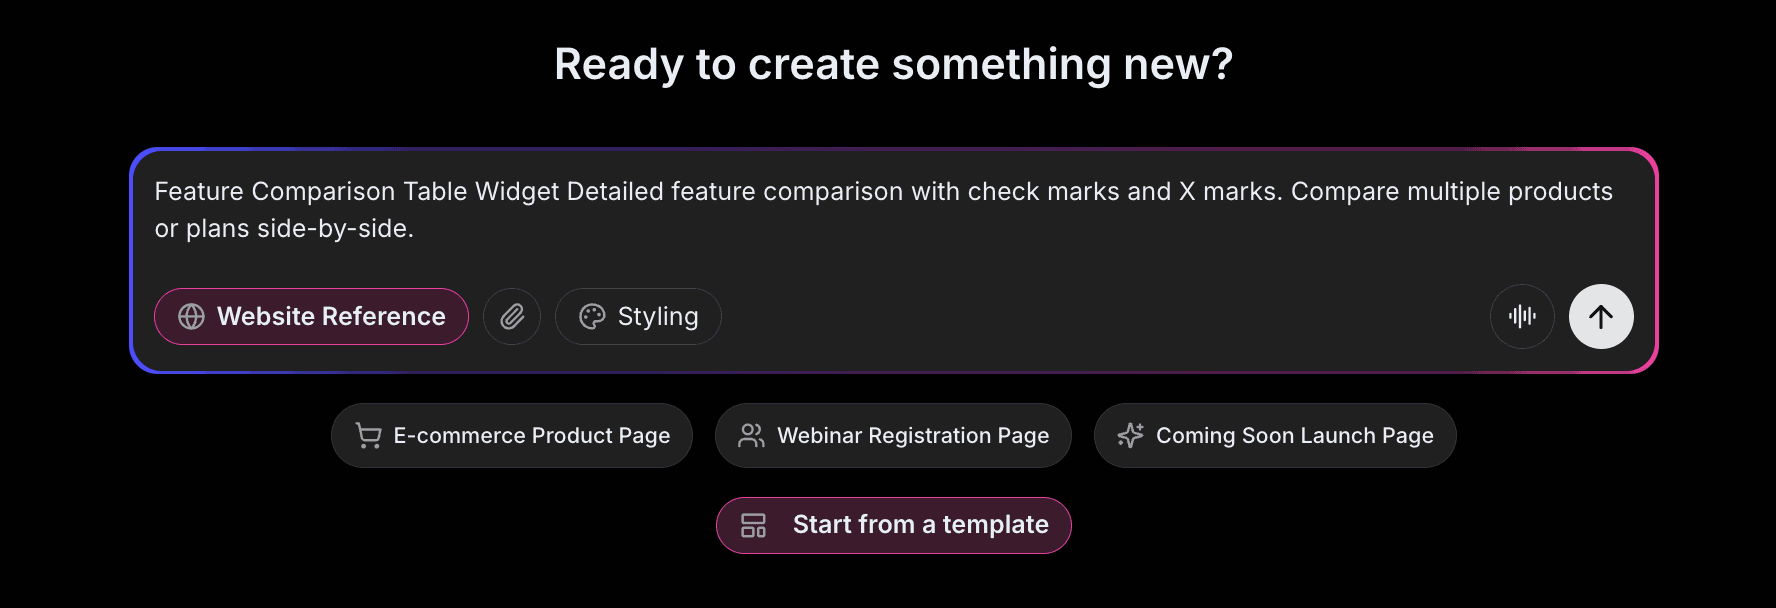This screenshot has width=1776, height=608.
Task: Open Start from a template
Action: coord(893,524)
